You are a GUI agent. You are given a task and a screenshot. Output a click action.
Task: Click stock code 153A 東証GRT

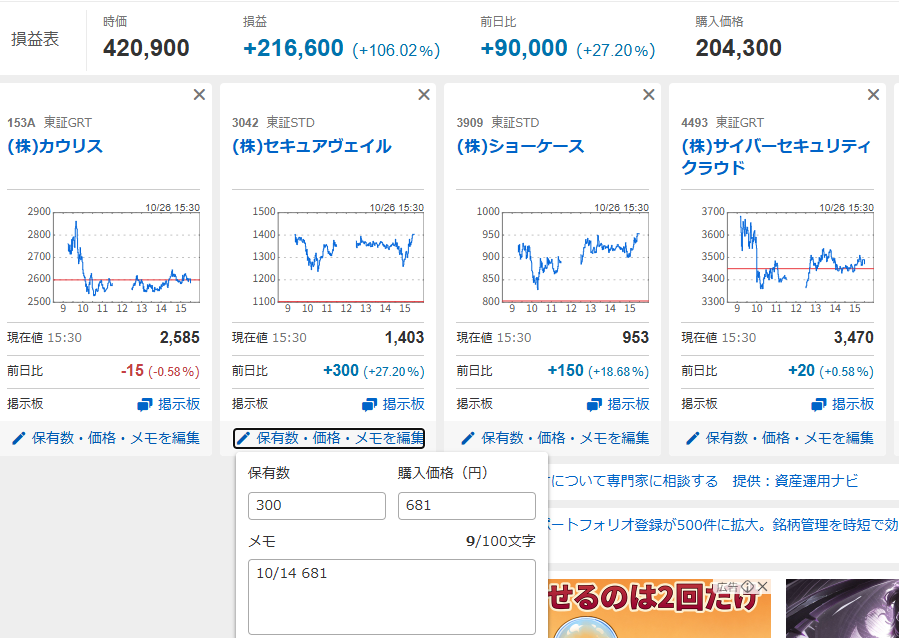(49, 123)
